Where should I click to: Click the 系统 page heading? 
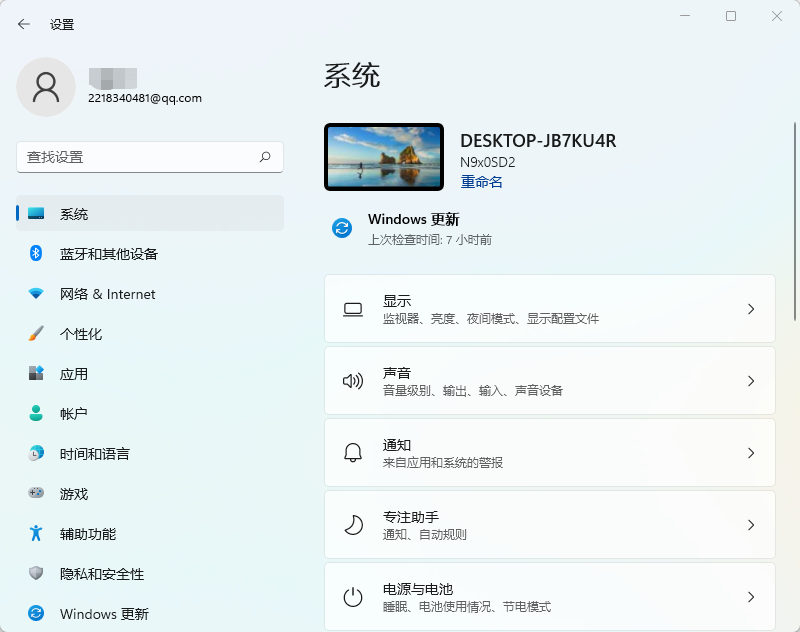(352, 76)
